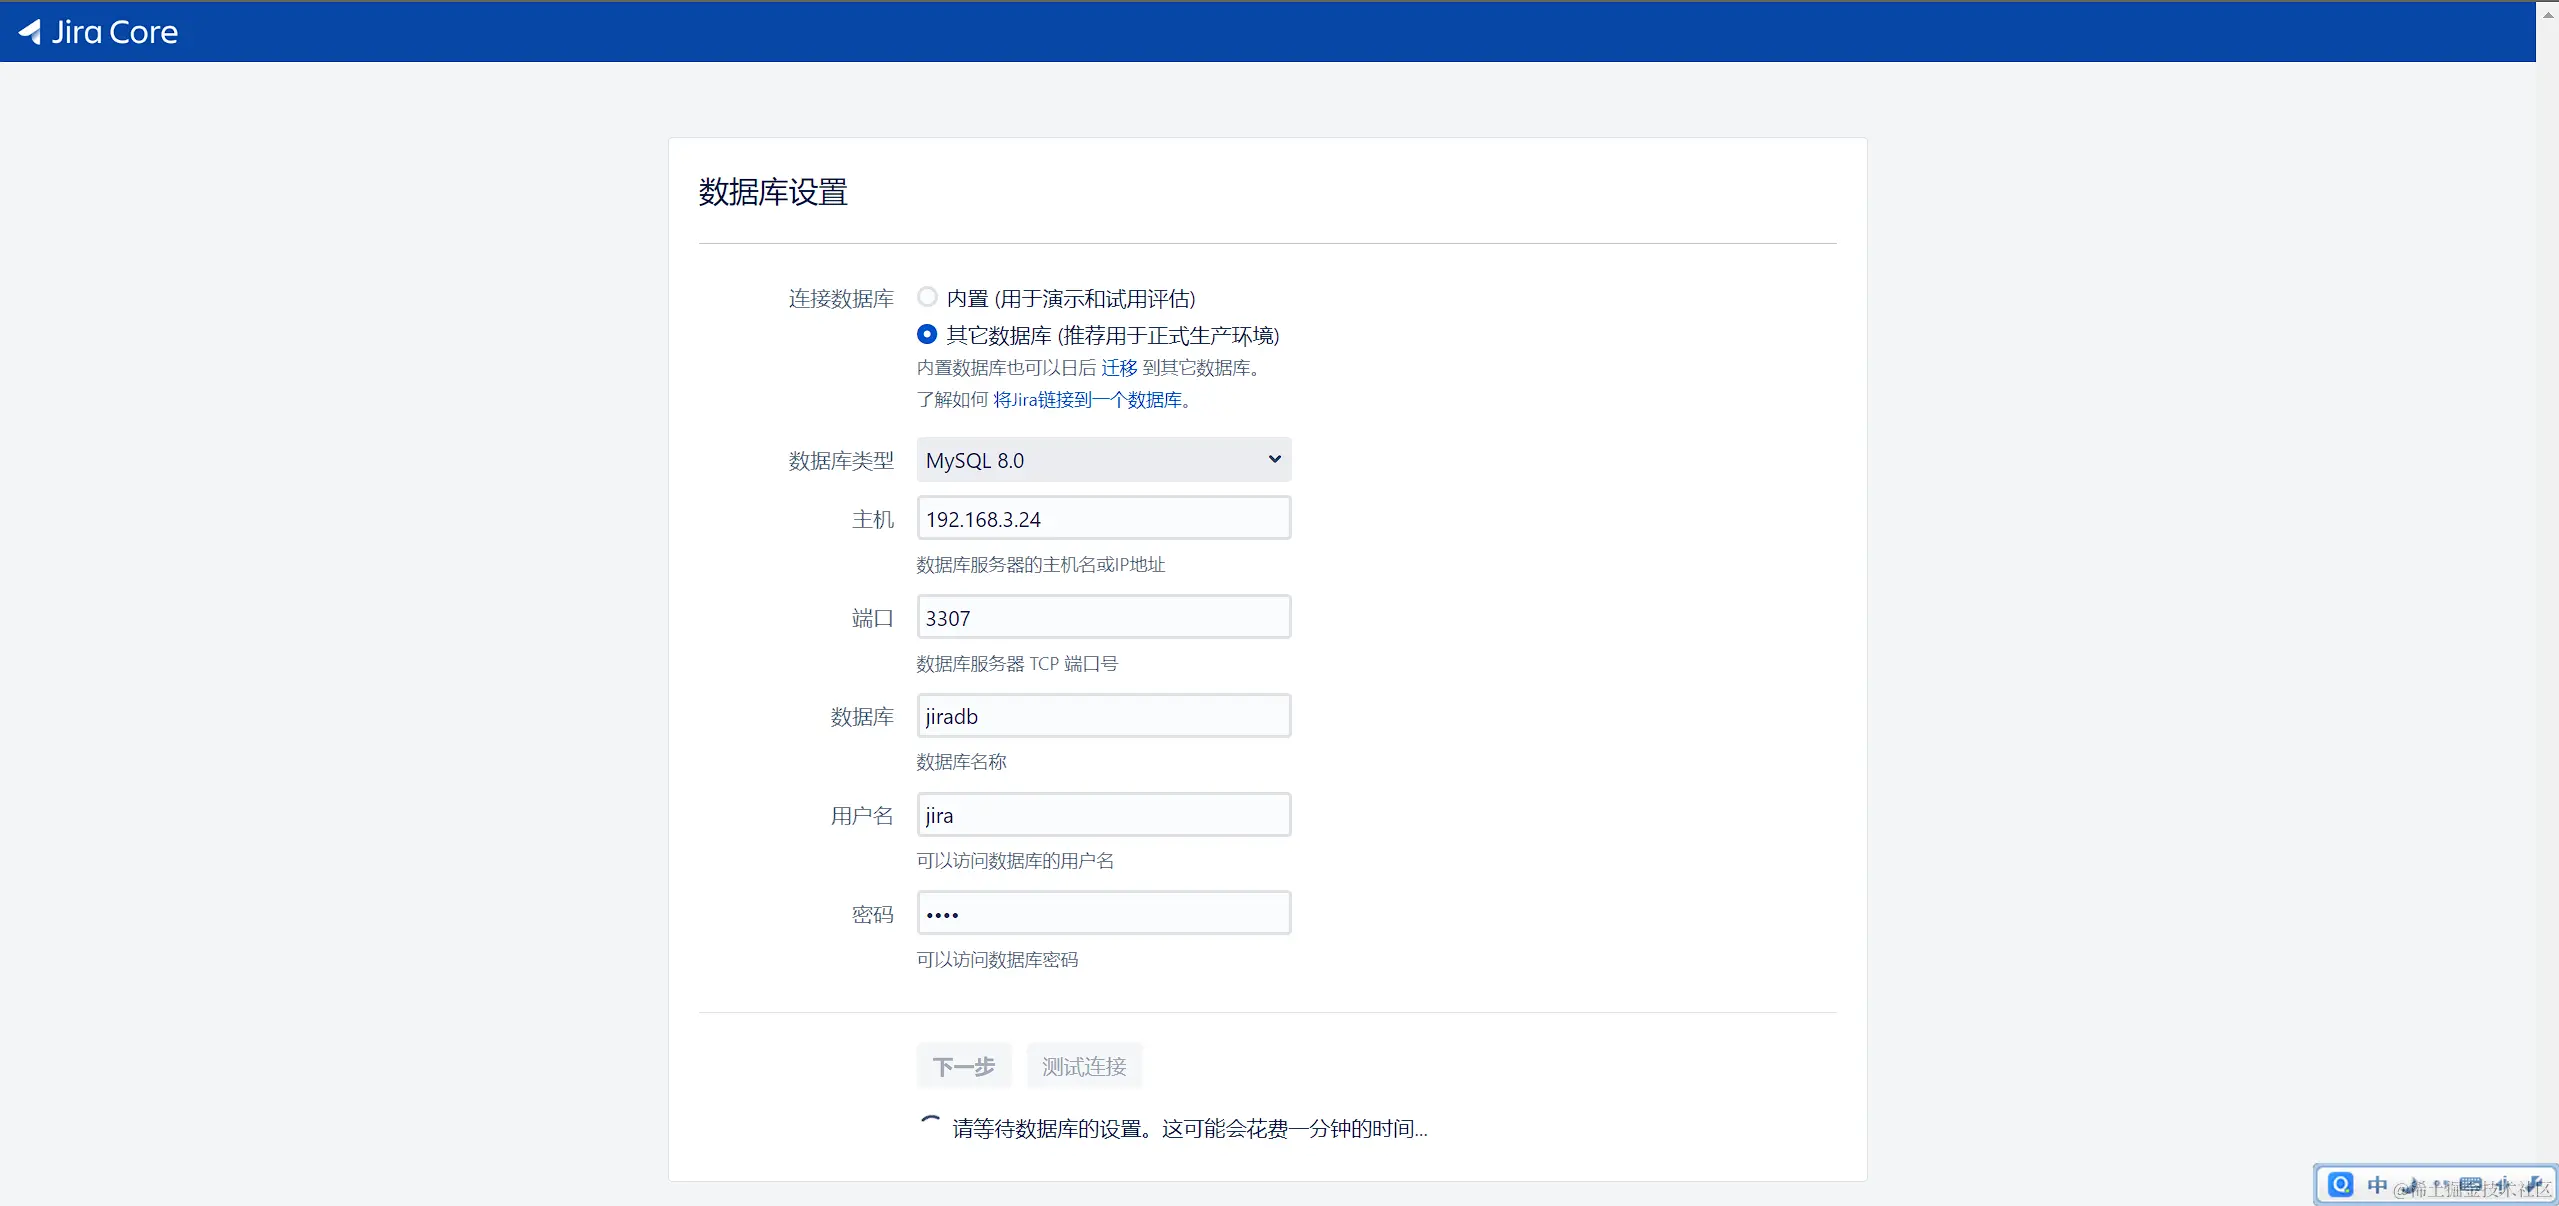
Task: Click into the password field
Action: 1103,914
